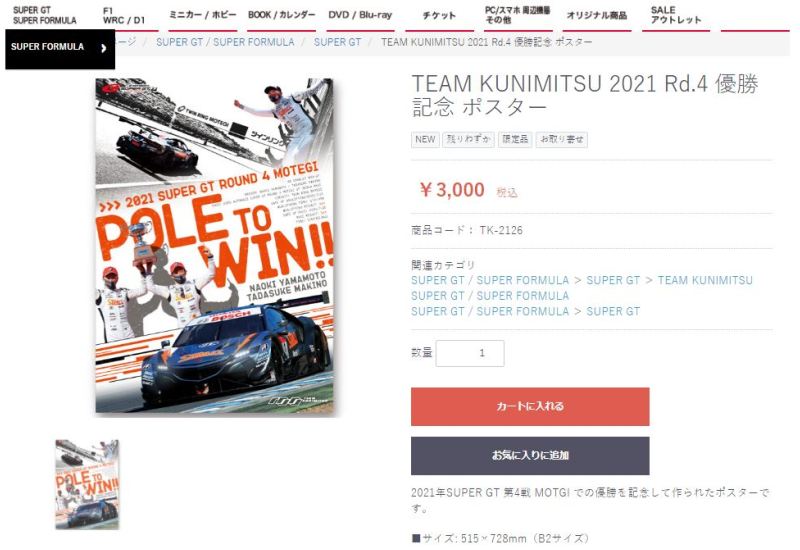Click the NEW tag label
The width and height of the screenshot is (800, 550).
[425, 139]
